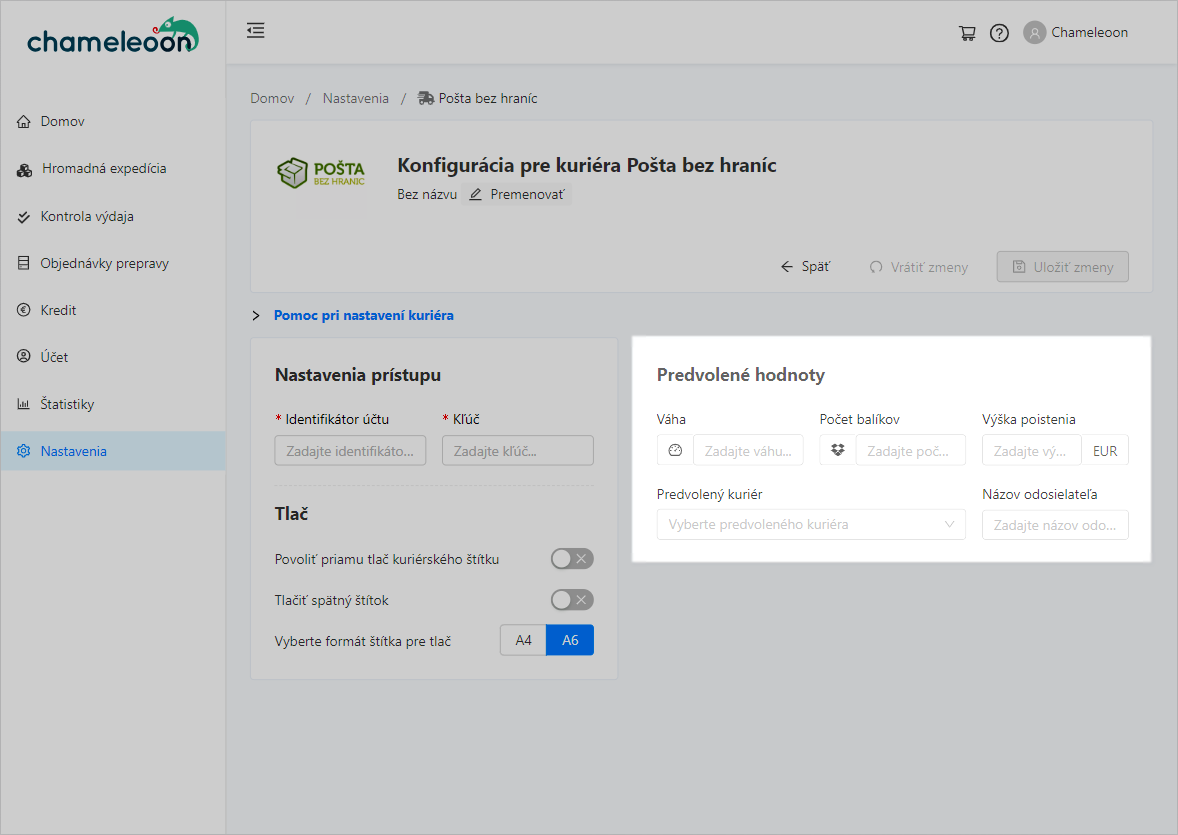Click the Chameleoon logo

point(112,36)
